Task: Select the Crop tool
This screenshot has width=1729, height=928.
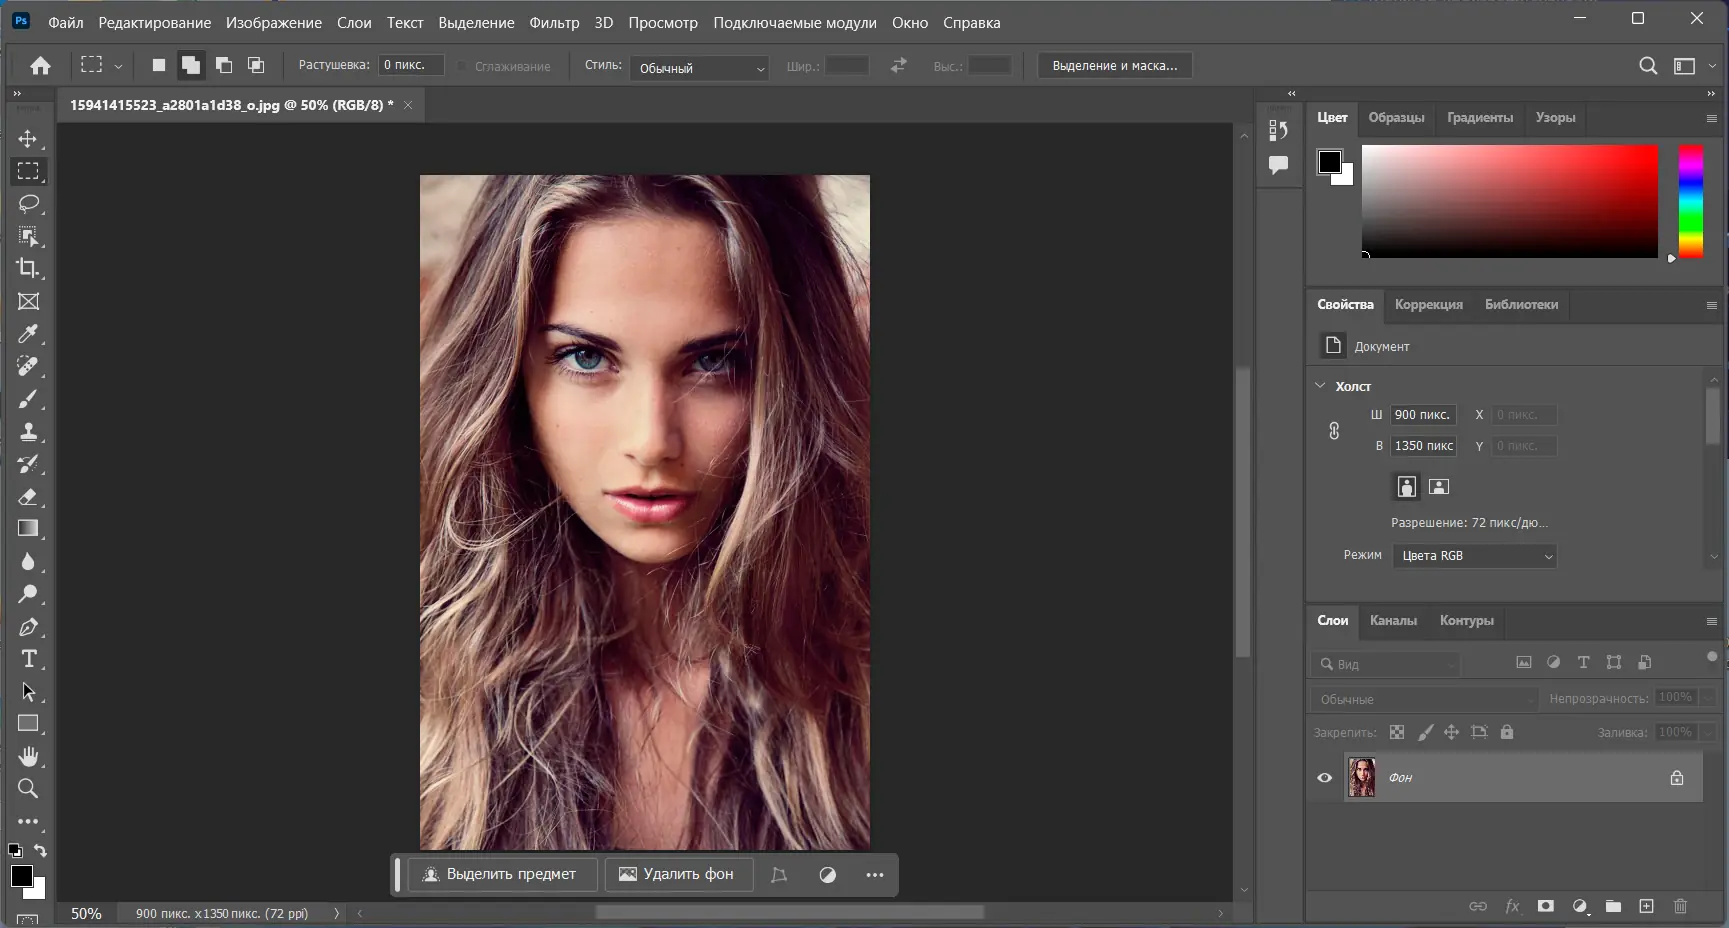Action: coord(28,268)
